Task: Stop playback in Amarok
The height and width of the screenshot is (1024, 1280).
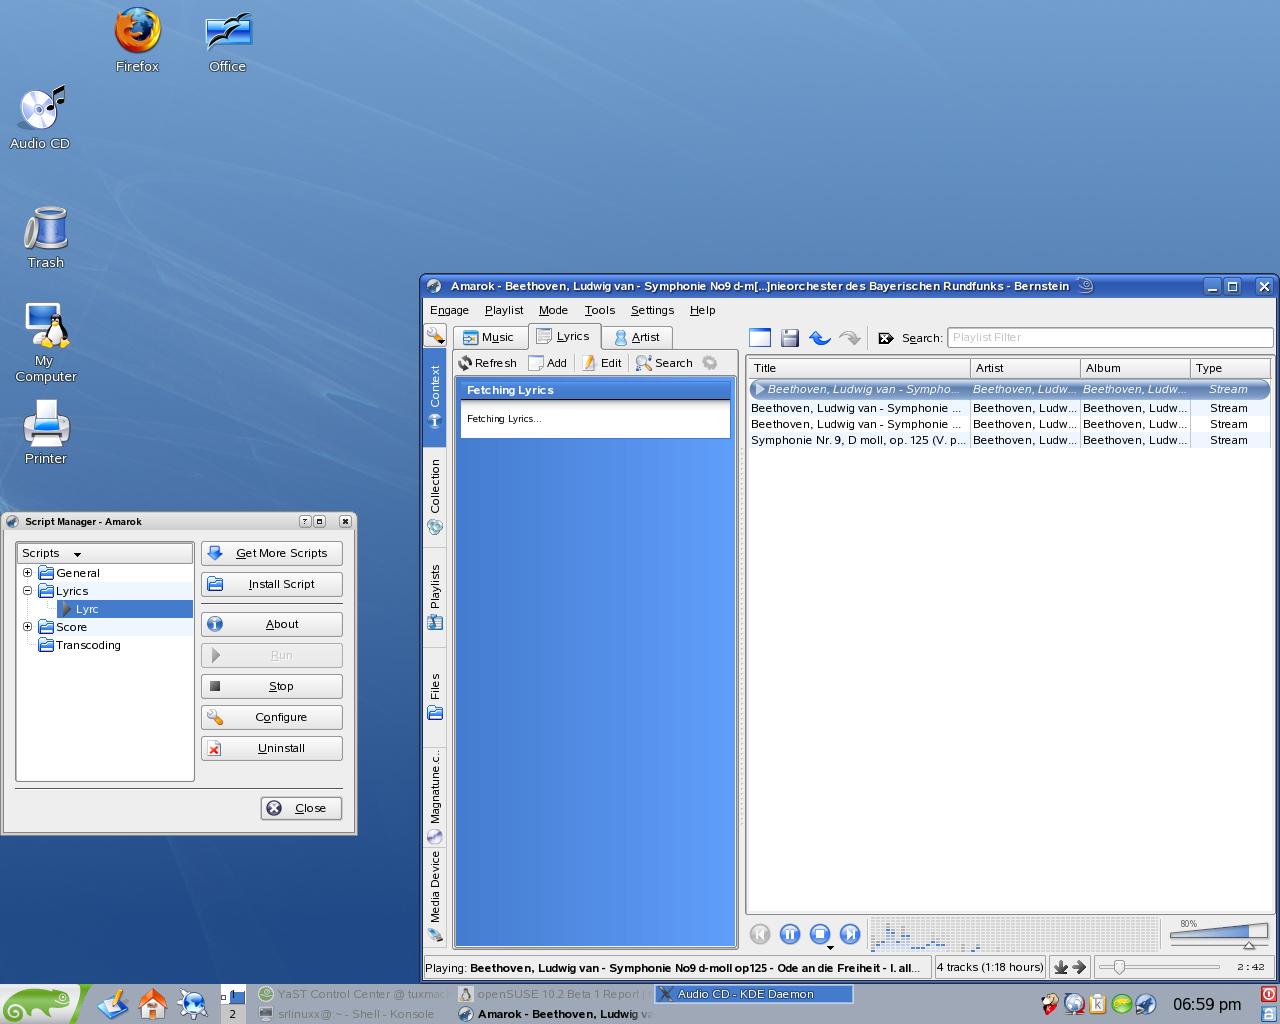Action: [820, 934]
